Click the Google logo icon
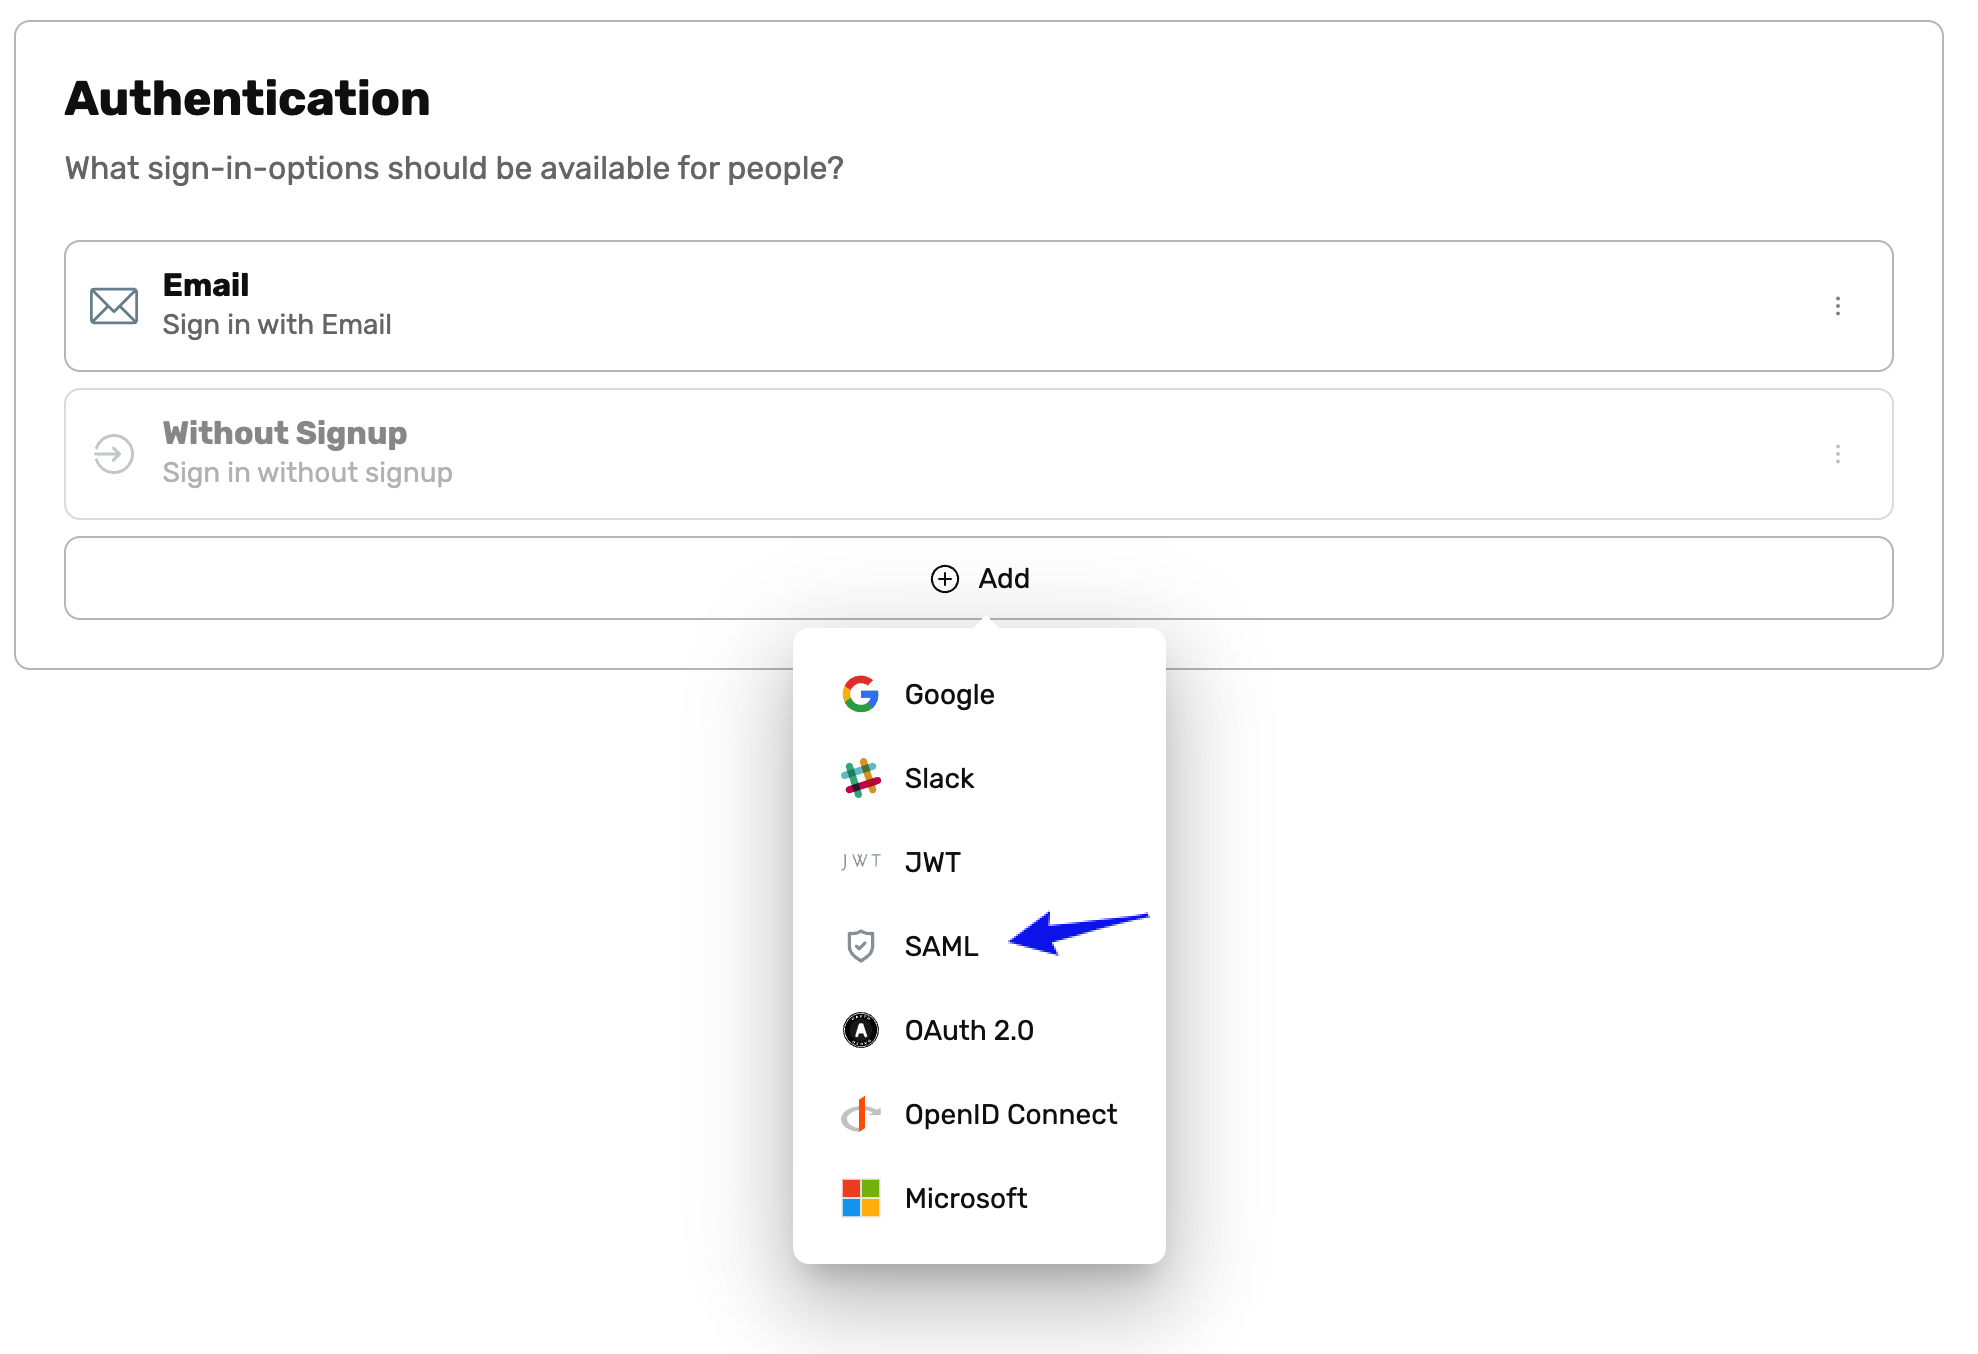 tap(860, 694)
